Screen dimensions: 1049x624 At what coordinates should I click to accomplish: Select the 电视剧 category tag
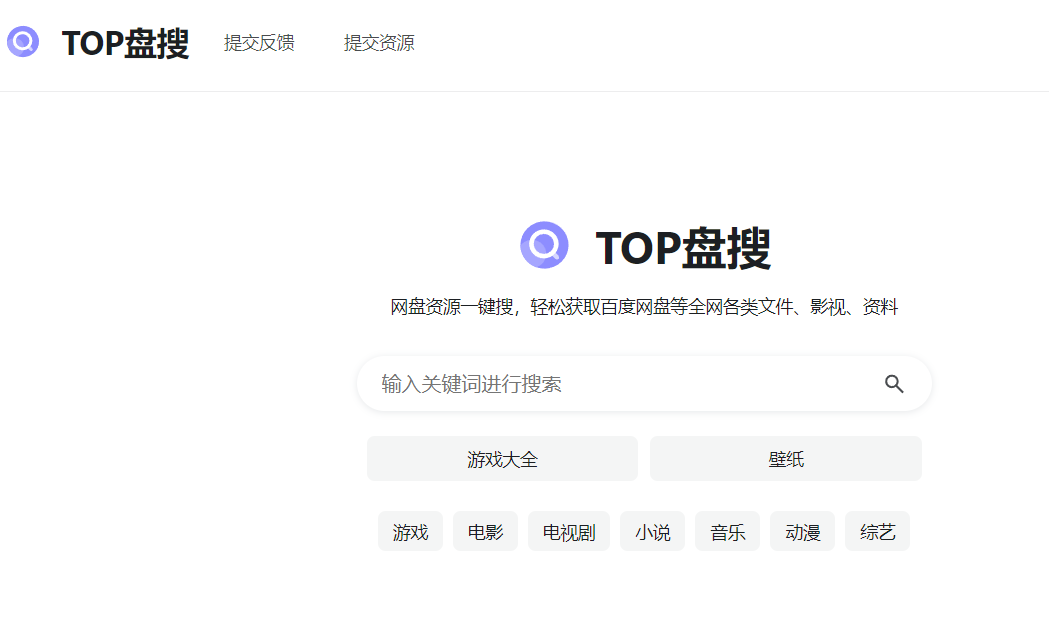tap(568, 531)
